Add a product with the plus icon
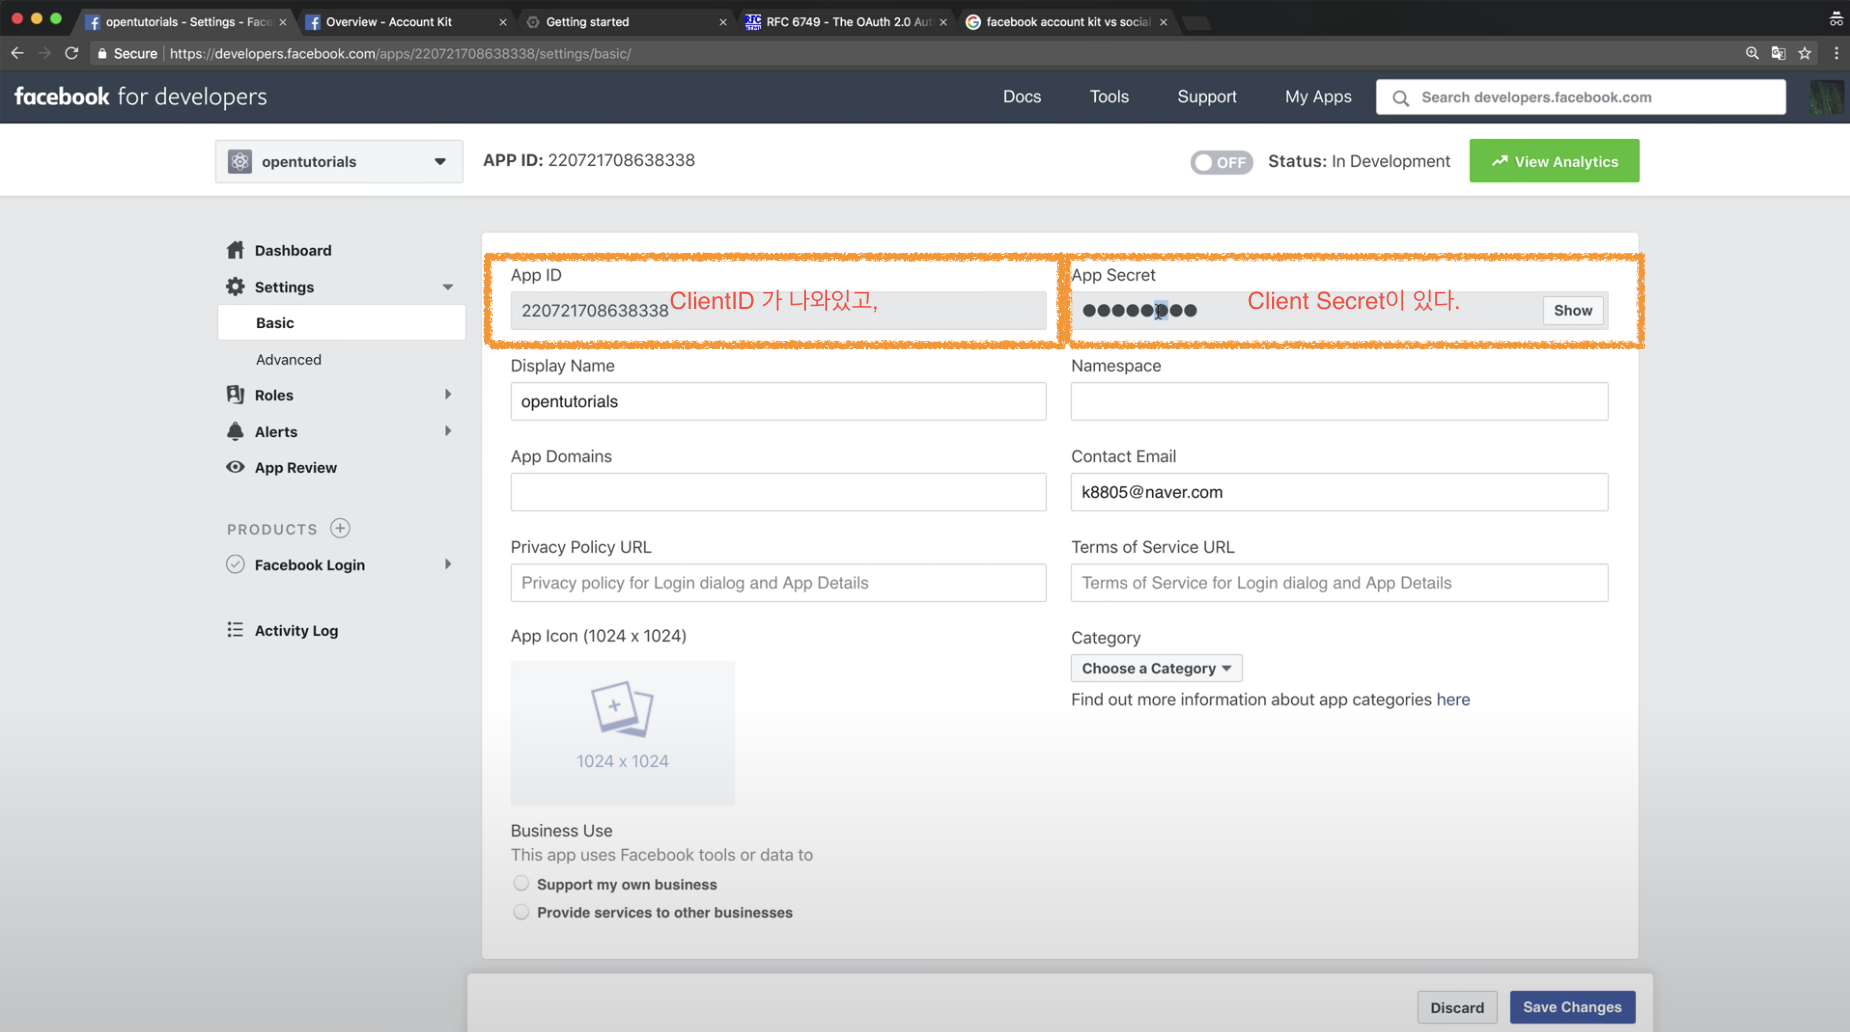1850x1032 pixels. [x=340, y=528]
